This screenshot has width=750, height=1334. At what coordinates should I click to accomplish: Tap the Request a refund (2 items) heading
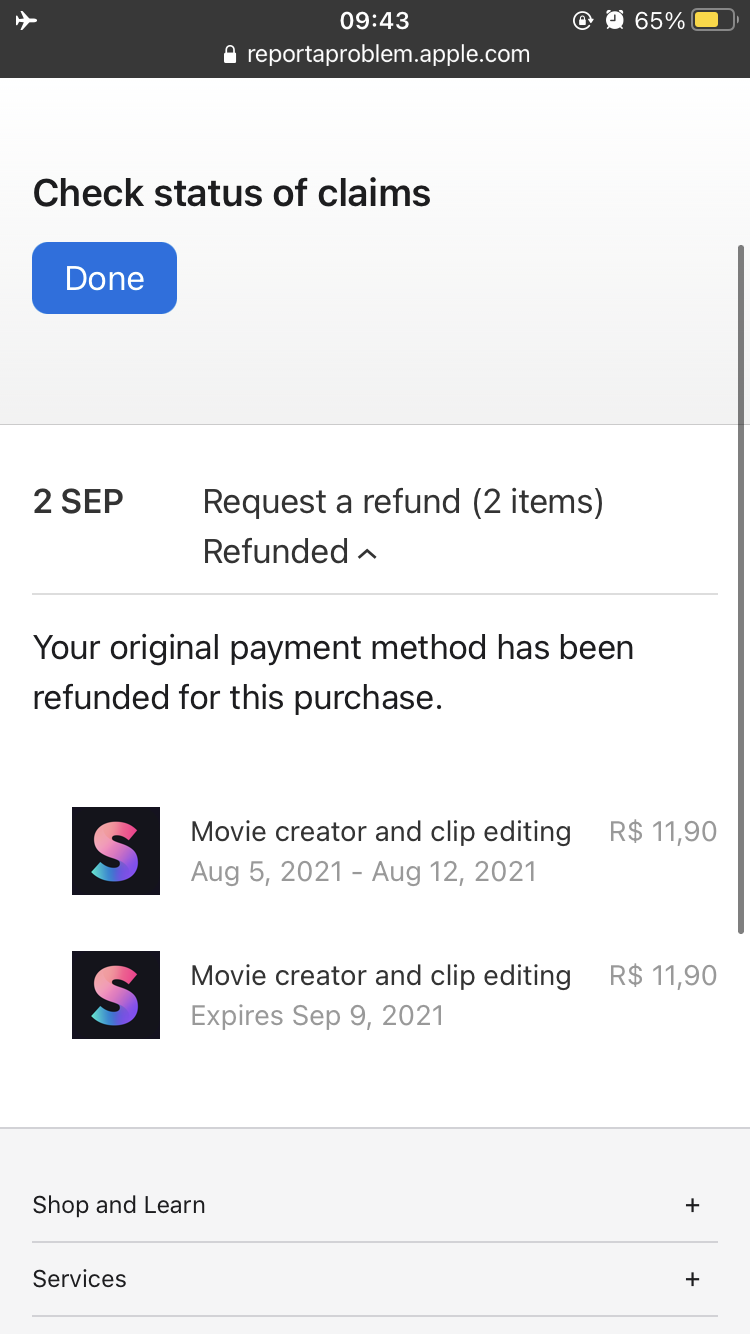coord(403,502)
